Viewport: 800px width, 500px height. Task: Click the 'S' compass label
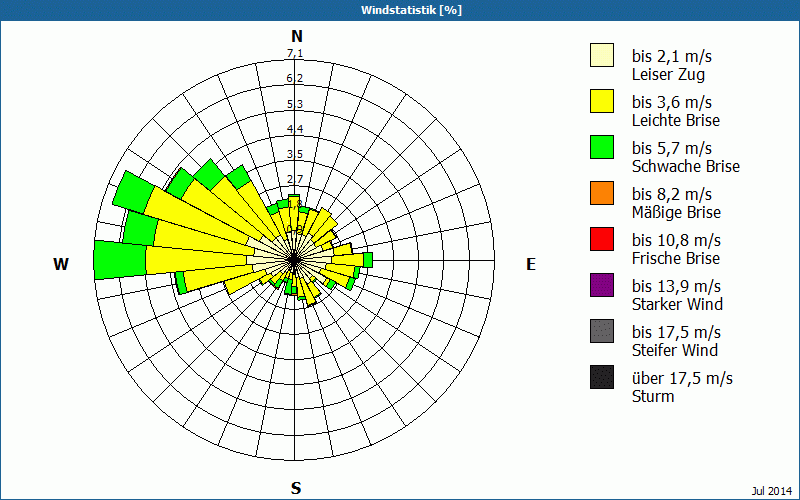pos(296,488)
